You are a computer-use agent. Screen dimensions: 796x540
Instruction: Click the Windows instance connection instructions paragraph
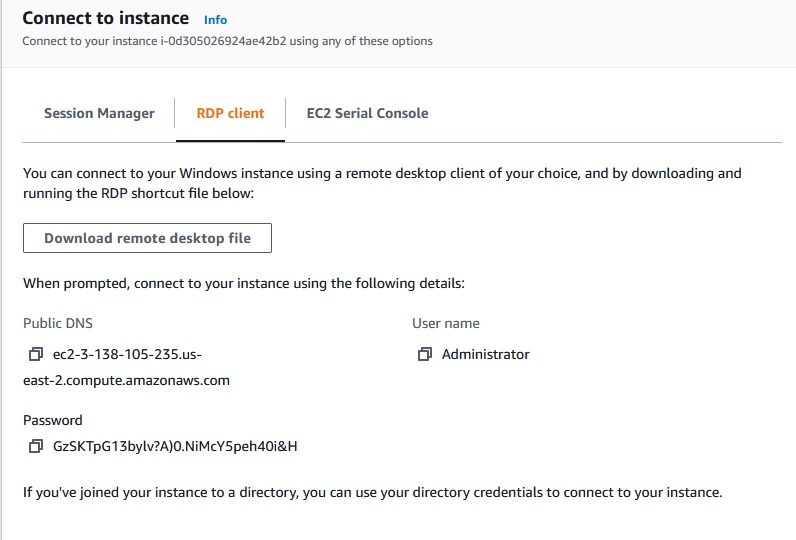coord(382,182)
